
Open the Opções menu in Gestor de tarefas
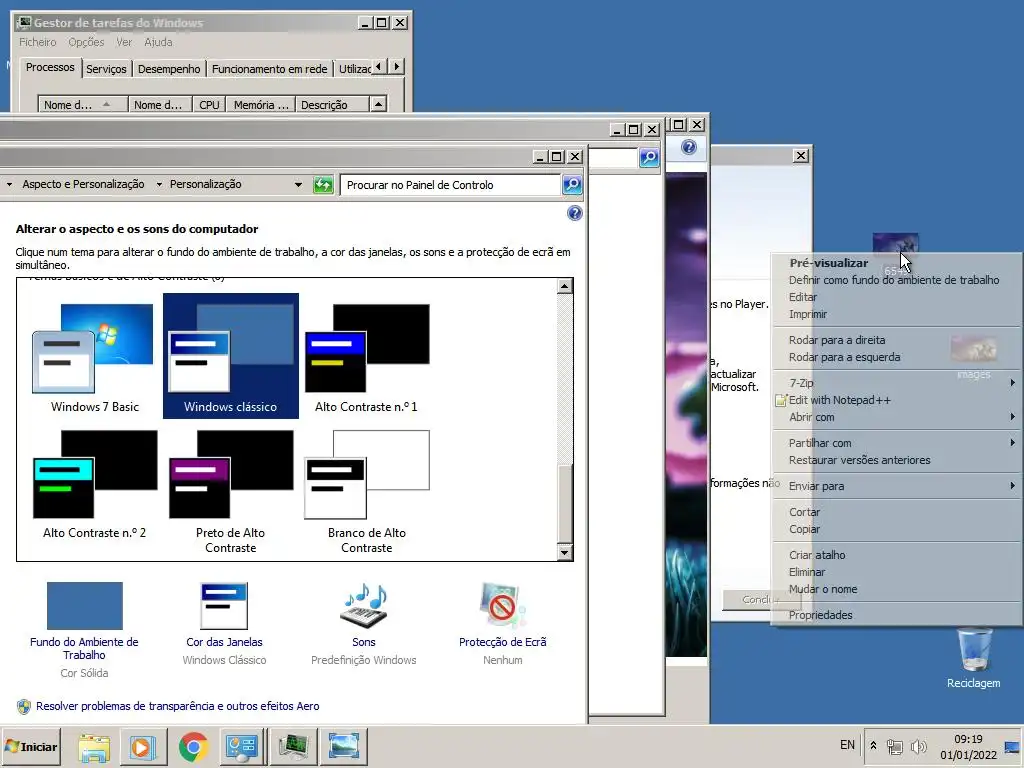(x=86, y=42)
